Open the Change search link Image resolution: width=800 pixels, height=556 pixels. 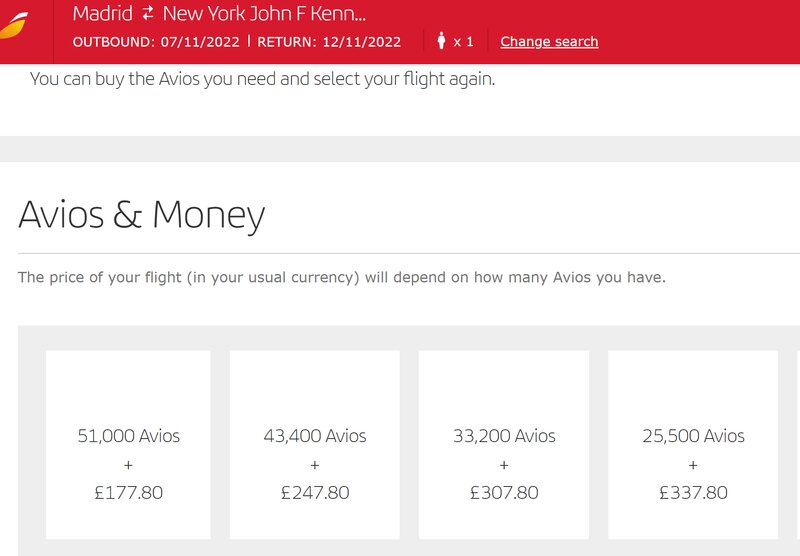tap(549, 41)
